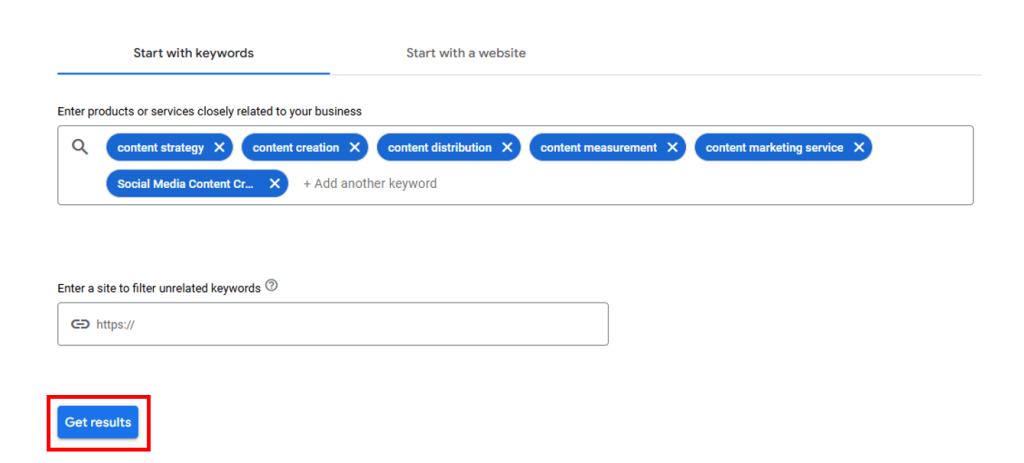Select the content marketing service chip
Image resolution: width=1024 pixels, height=463 pixels.
pos(774,148)
